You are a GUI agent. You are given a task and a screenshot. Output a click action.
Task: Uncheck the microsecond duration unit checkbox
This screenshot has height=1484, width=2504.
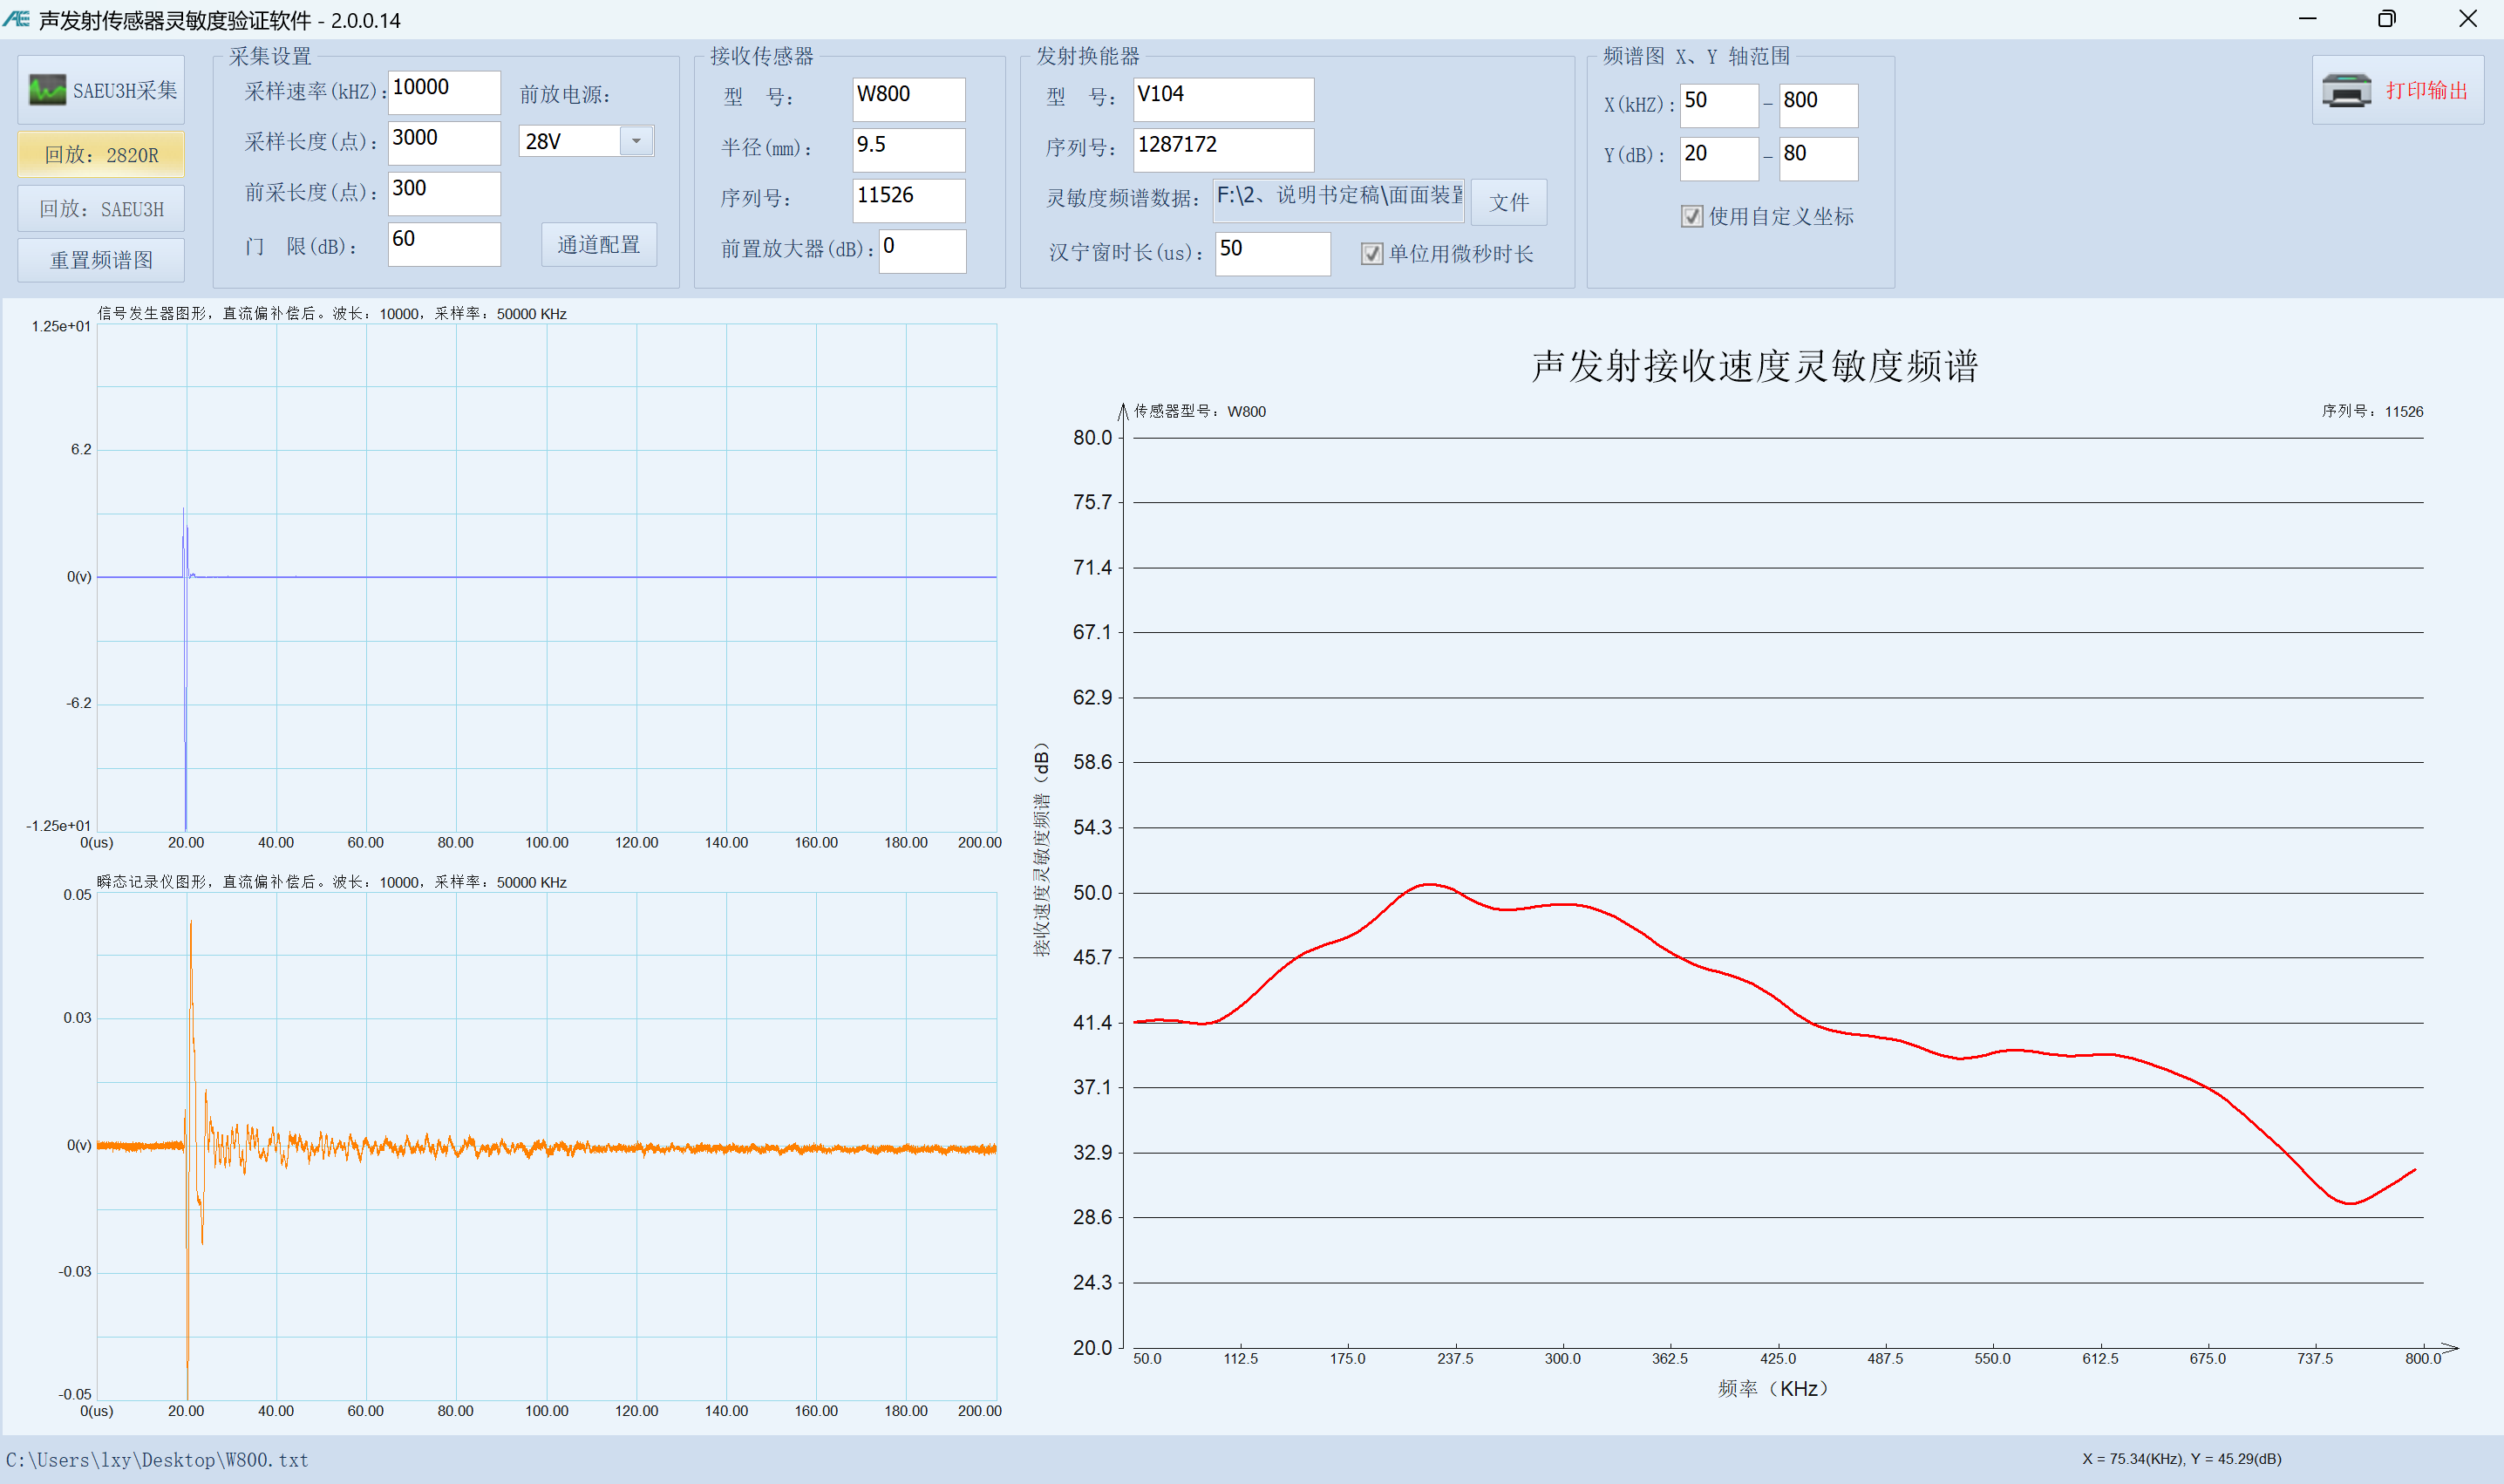pyautogui.click(x=1371, y=254)
